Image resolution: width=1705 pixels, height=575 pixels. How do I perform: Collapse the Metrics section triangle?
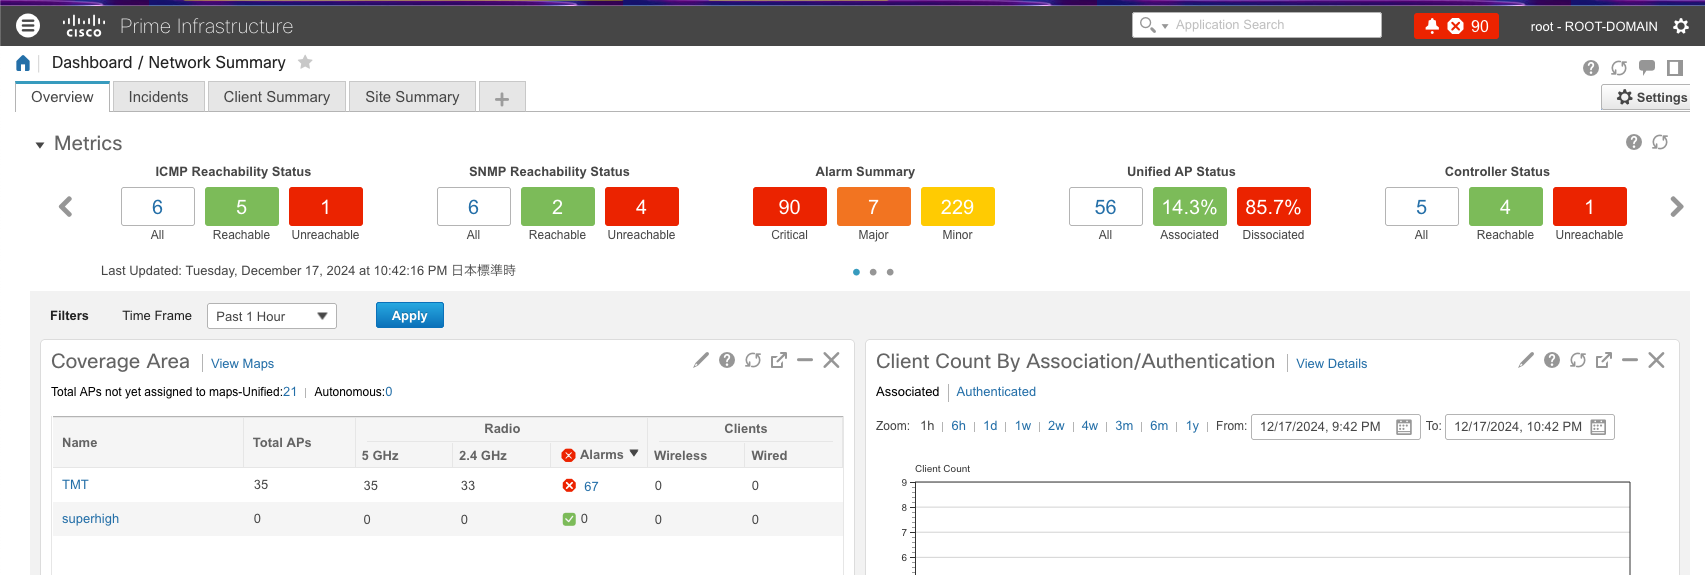pos(40,145)
